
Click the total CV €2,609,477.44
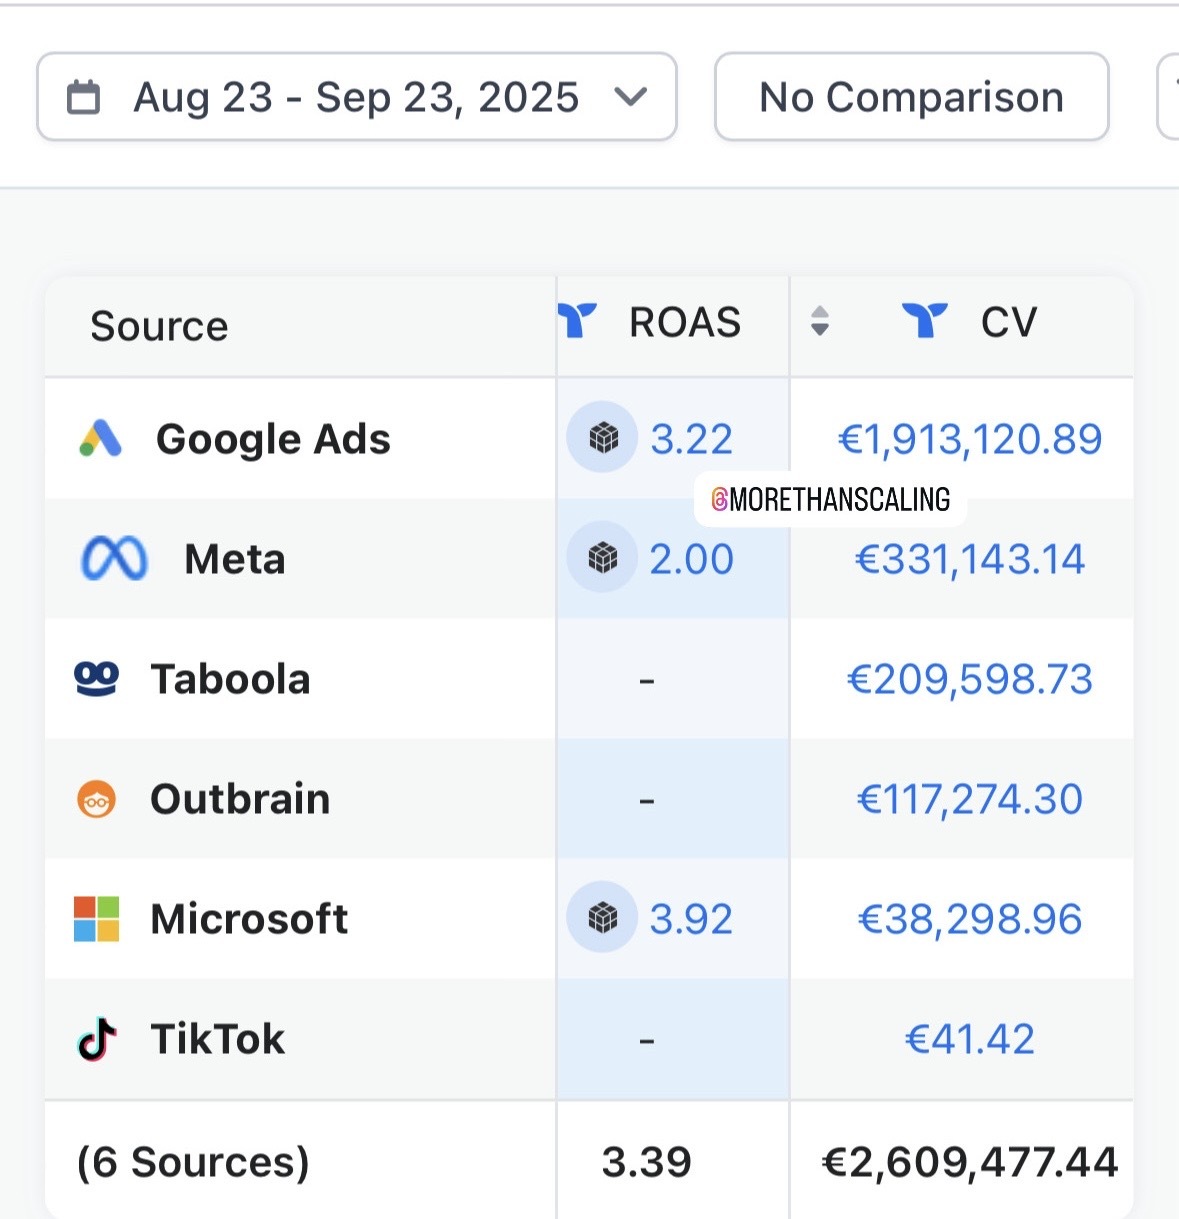[970, 1162]
